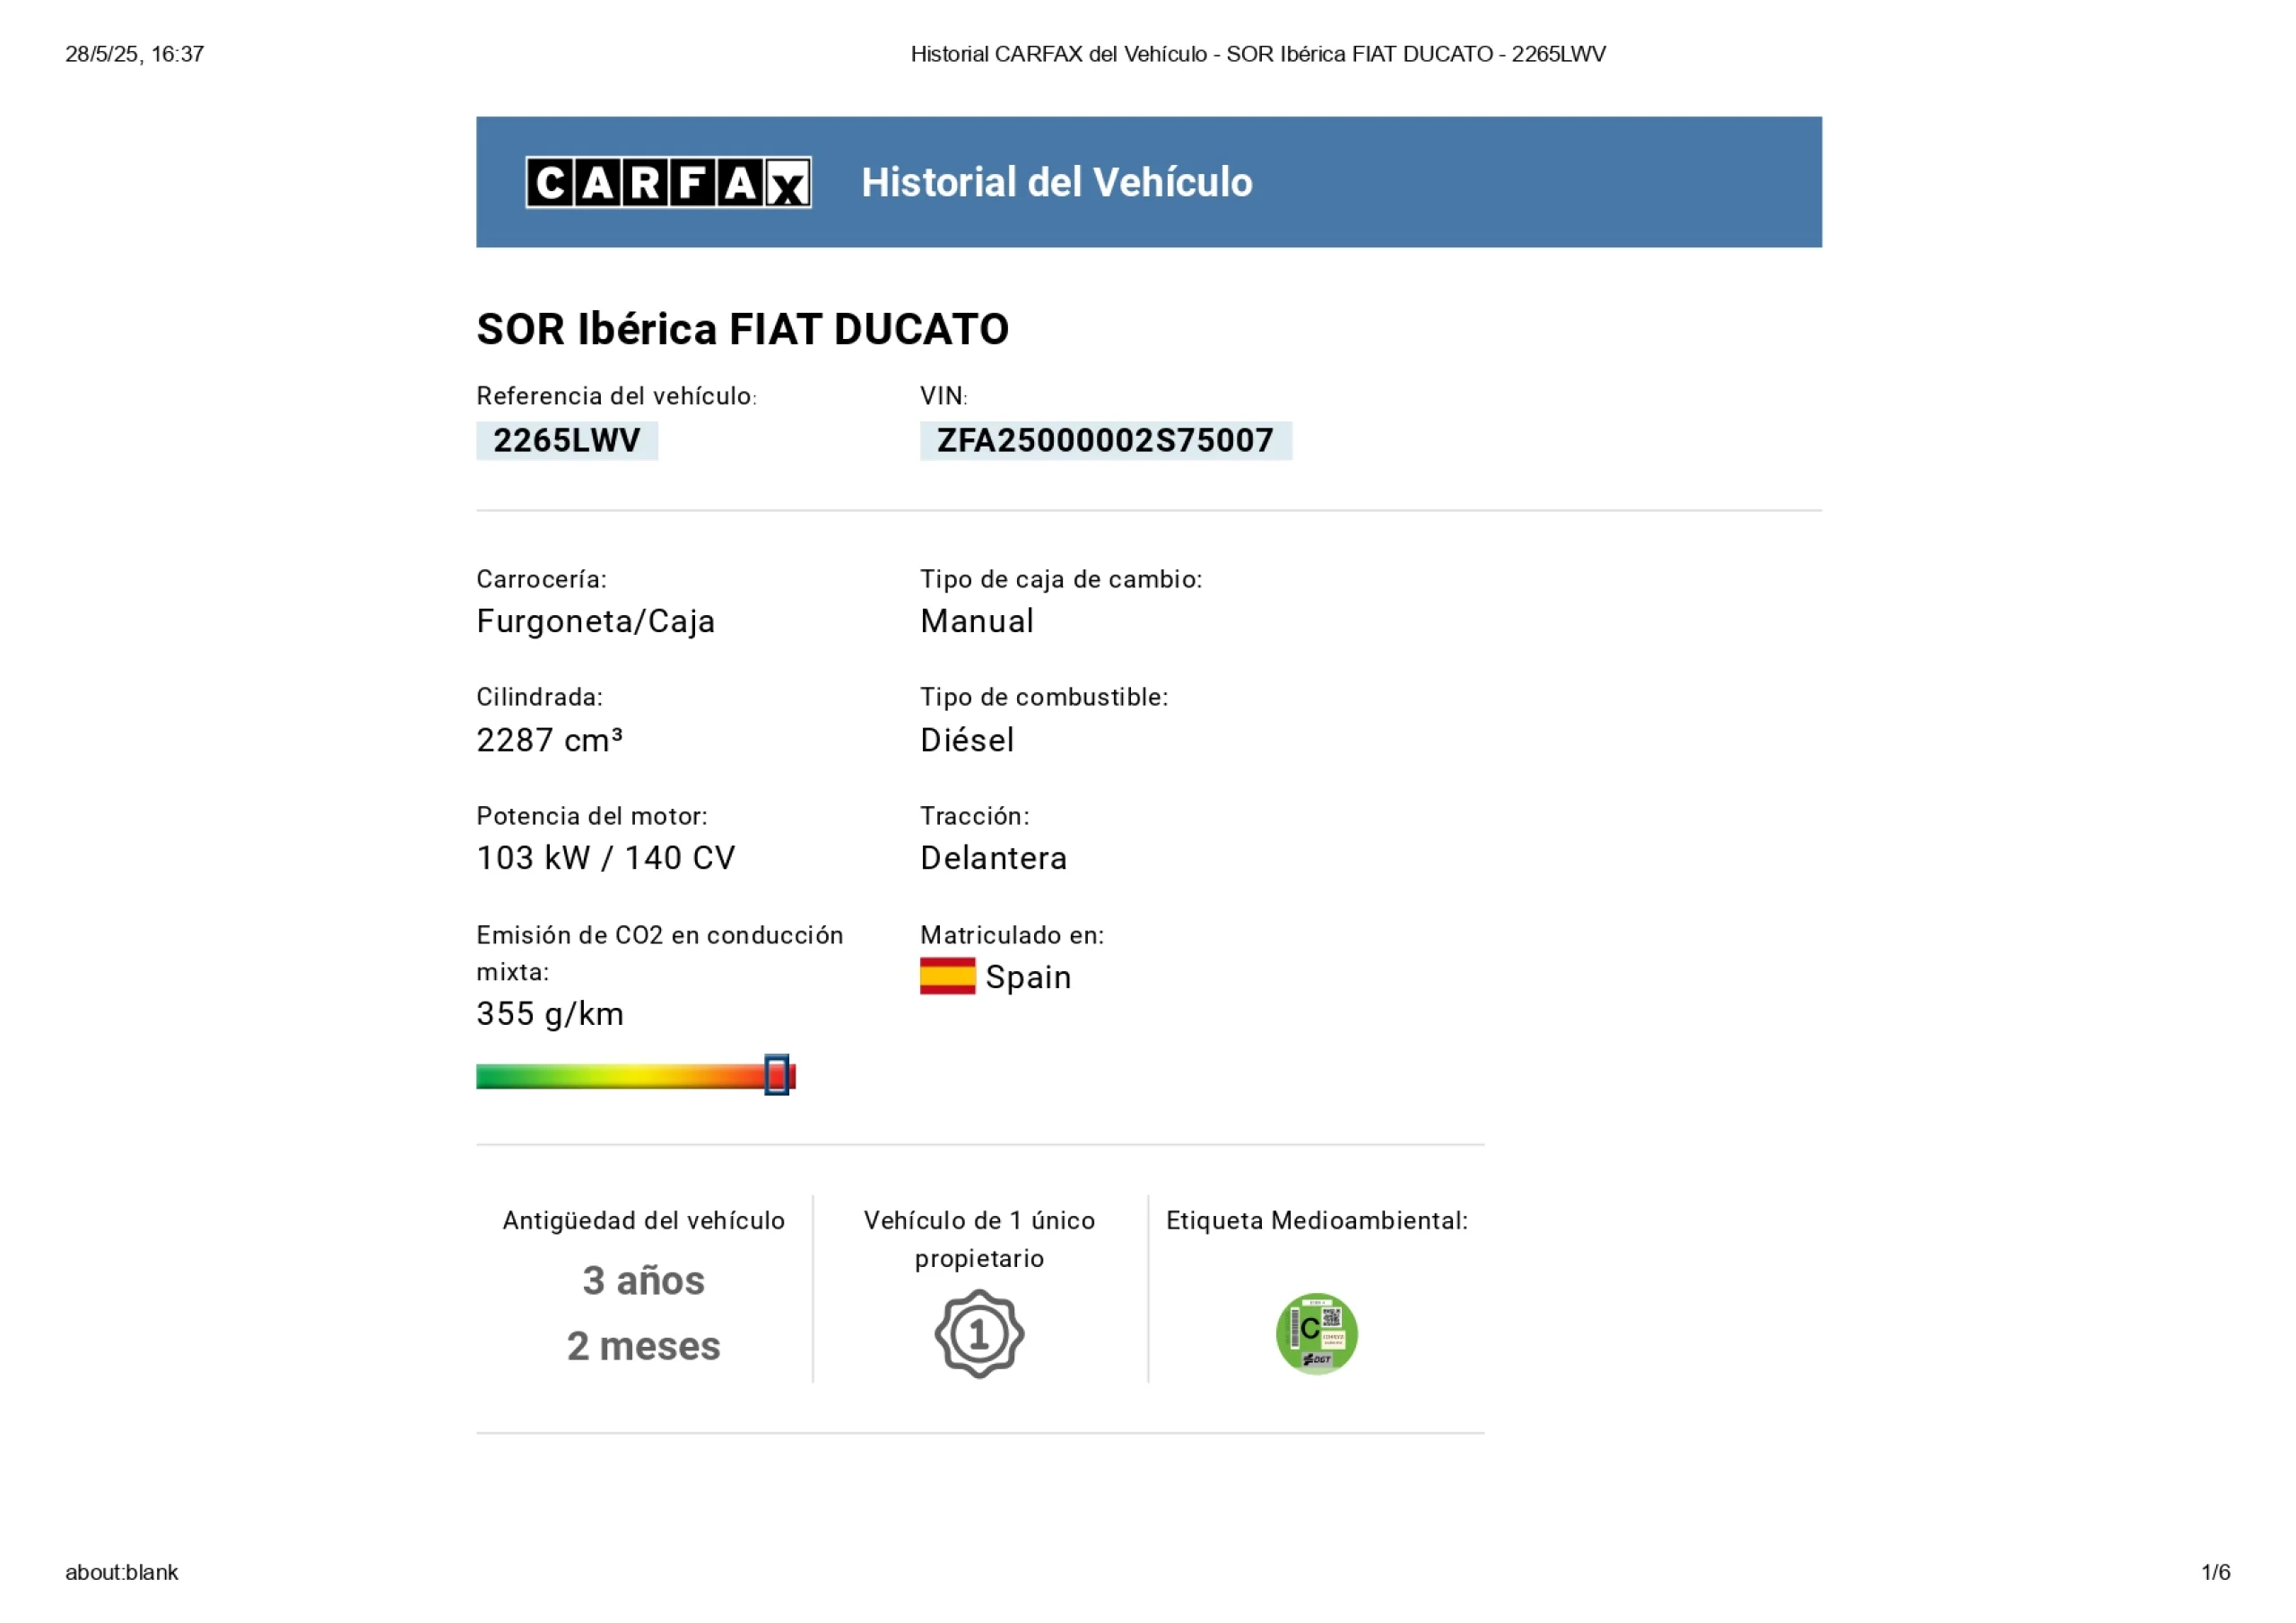Click the SOR Ibérica FIAT DUCATO title

pos(743,330)
